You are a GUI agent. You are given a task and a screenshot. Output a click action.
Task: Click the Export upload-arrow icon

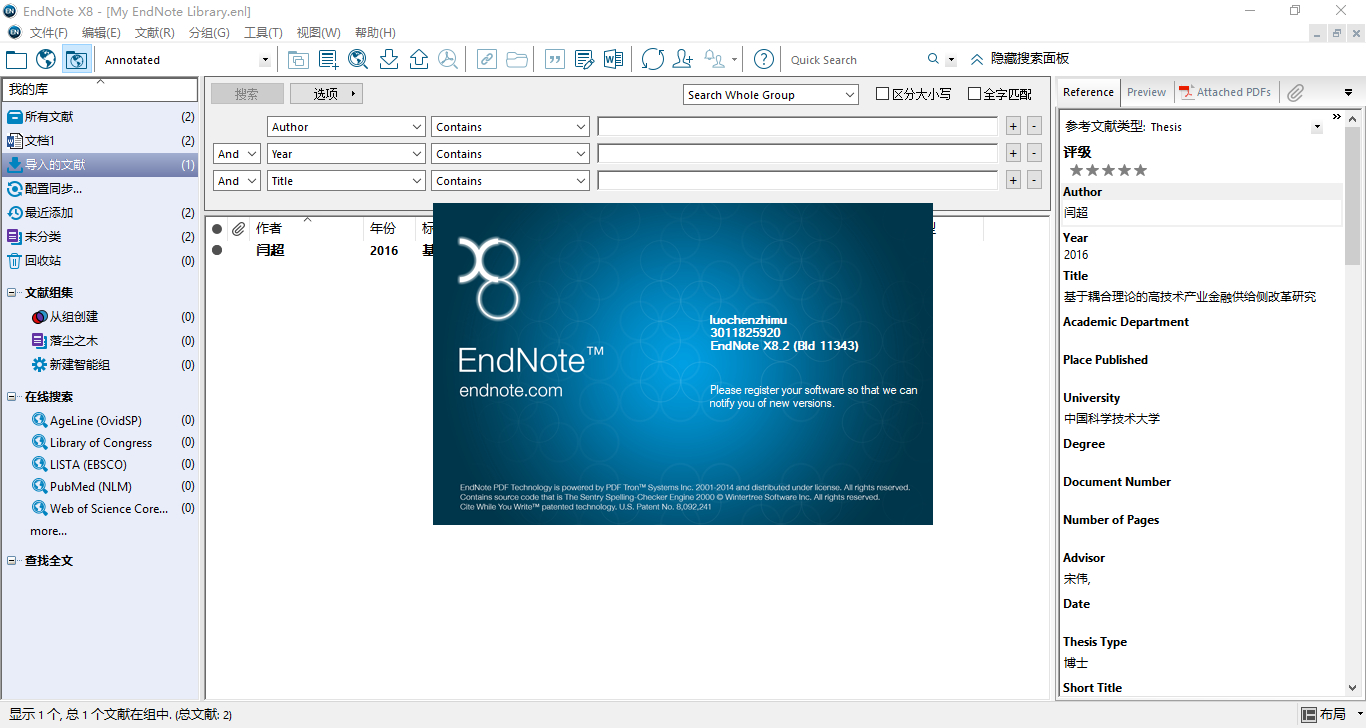tap(419, 60)
